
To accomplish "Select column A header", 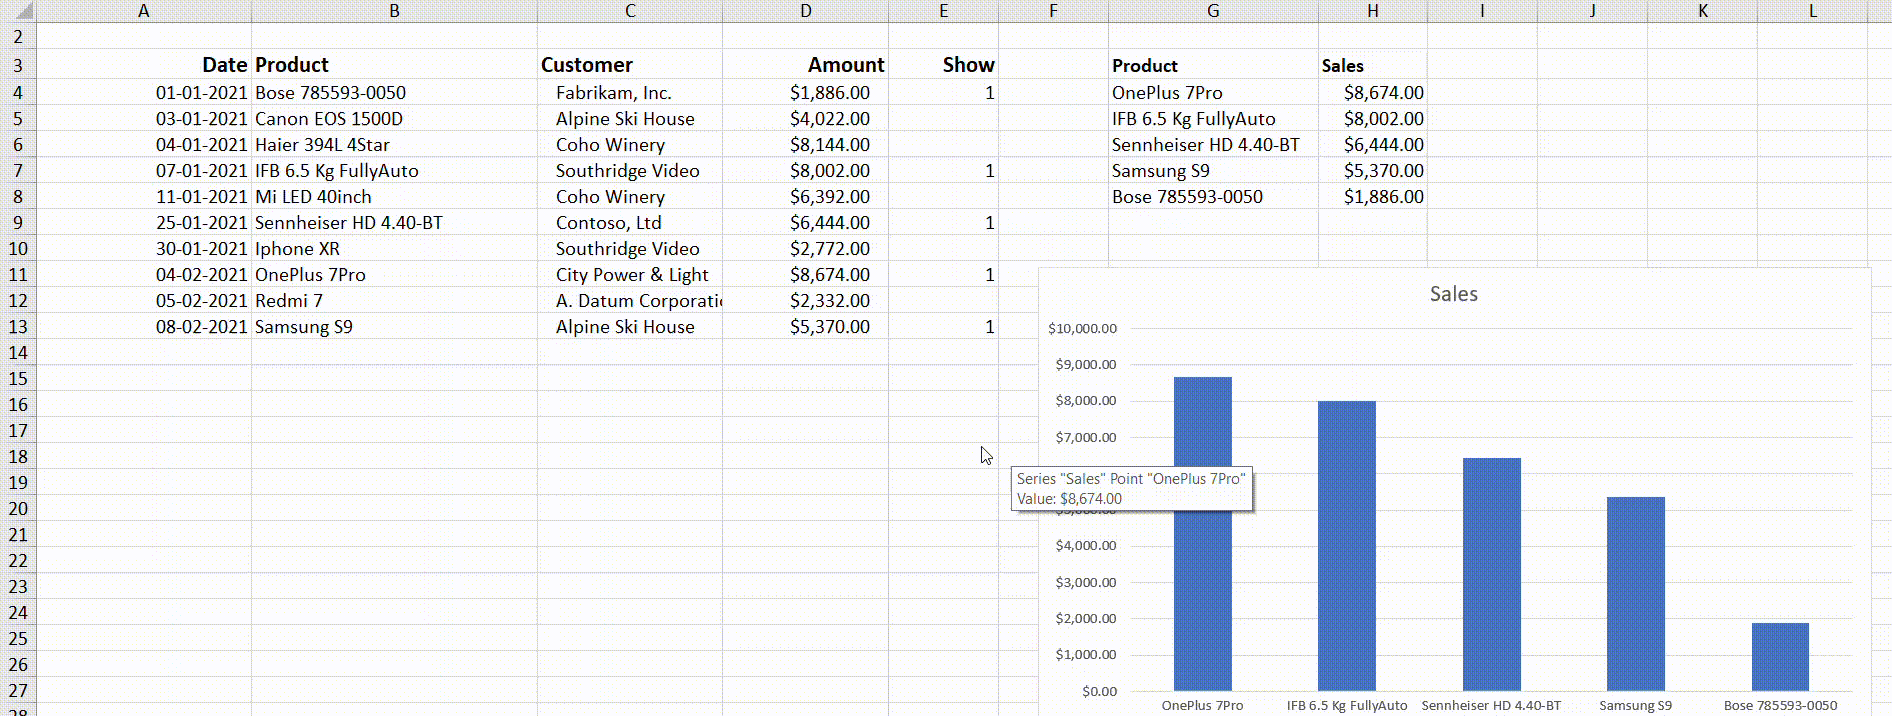I will pos(144,11).
